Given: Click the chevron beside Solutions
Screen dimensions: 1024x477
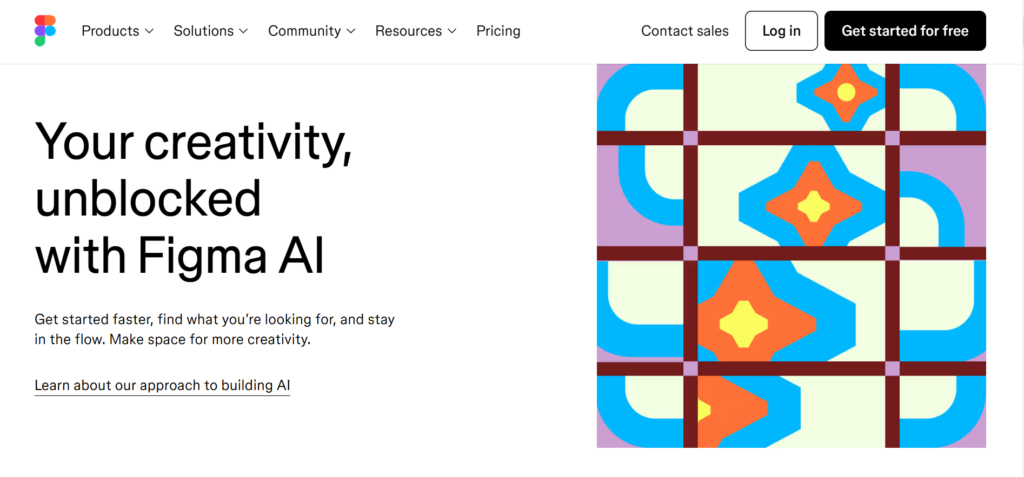Looking at the screenshot, I should 244,31.
